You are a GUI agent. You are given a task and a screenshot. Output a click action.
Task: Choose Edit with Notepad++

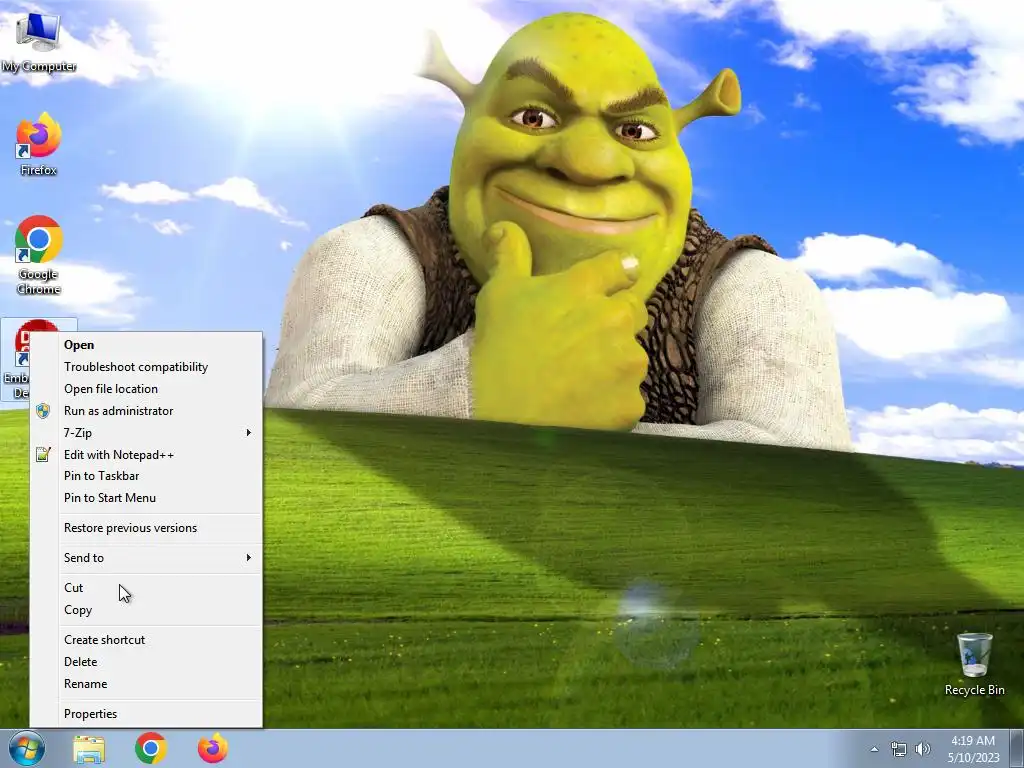(146, 455)
